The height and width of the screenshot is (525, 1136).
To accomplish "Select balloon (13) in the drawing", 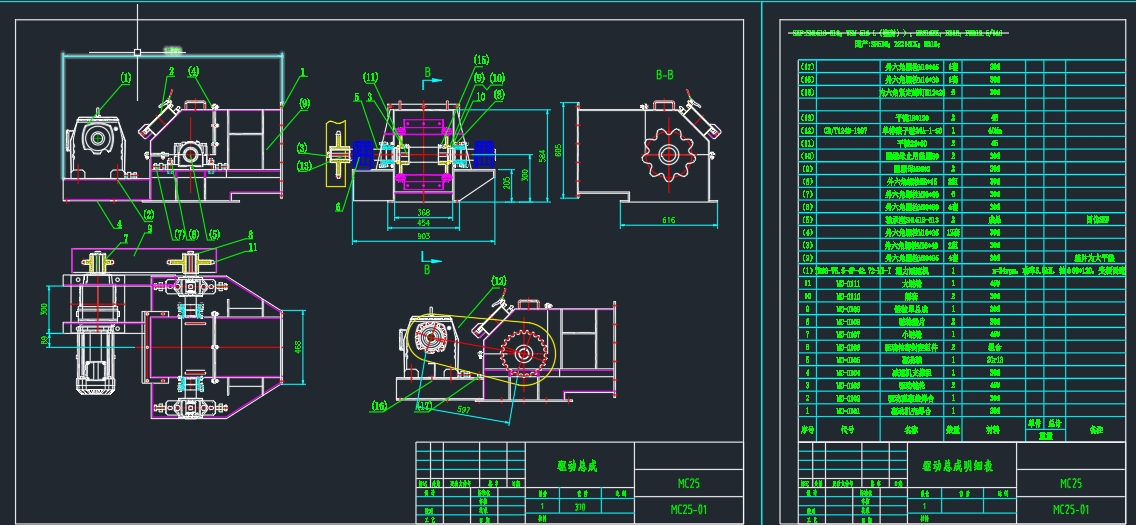I will coord(305,166).
